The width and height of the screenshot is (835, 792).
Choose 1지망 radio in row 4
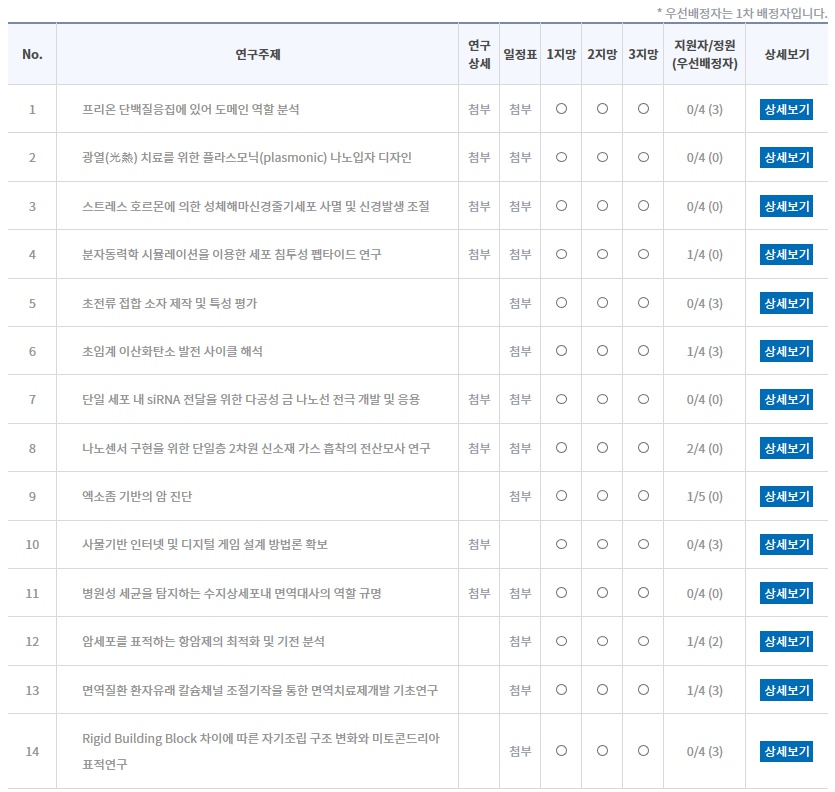561,254
